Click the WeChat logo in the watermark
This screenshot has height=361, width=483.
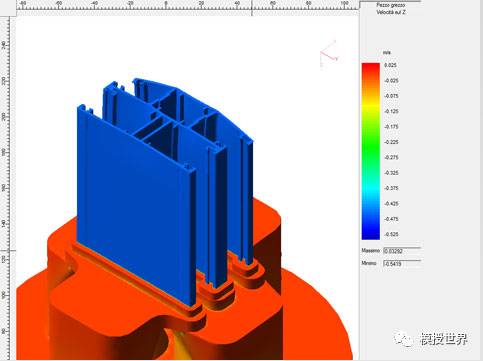404,339
